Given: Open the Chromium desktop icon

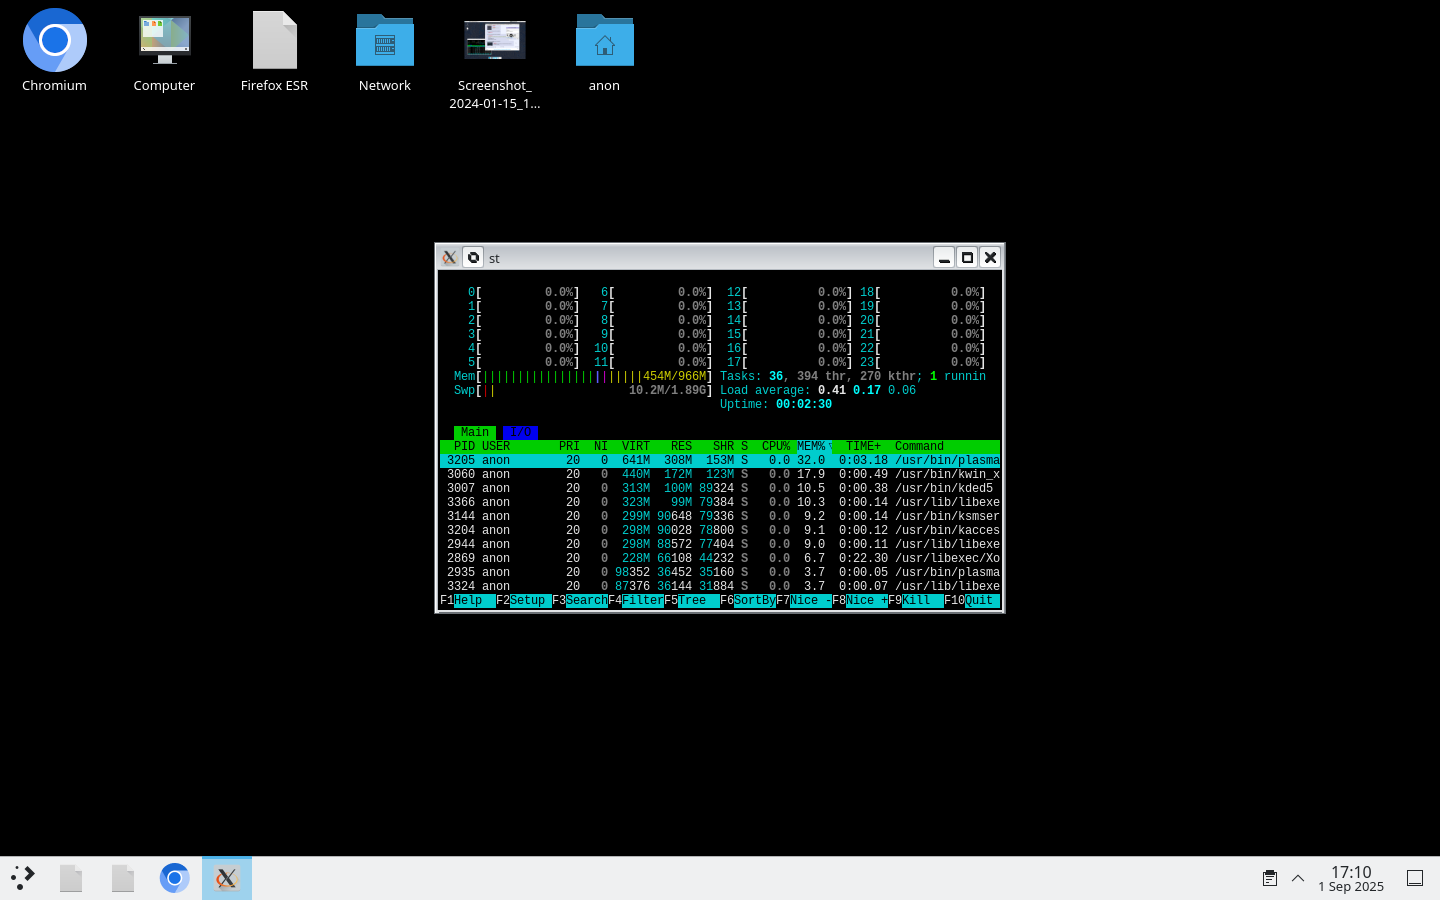Looking at the screenshot, I should tap(54, 52).
